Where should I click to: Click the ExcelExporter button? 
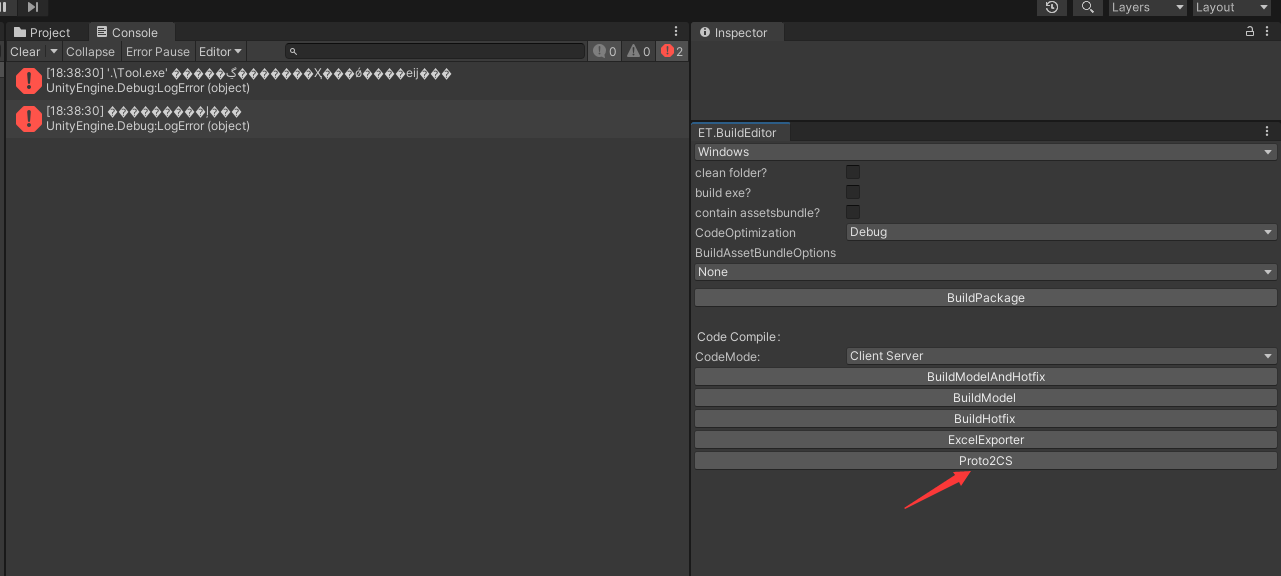[x=985, y=440]
